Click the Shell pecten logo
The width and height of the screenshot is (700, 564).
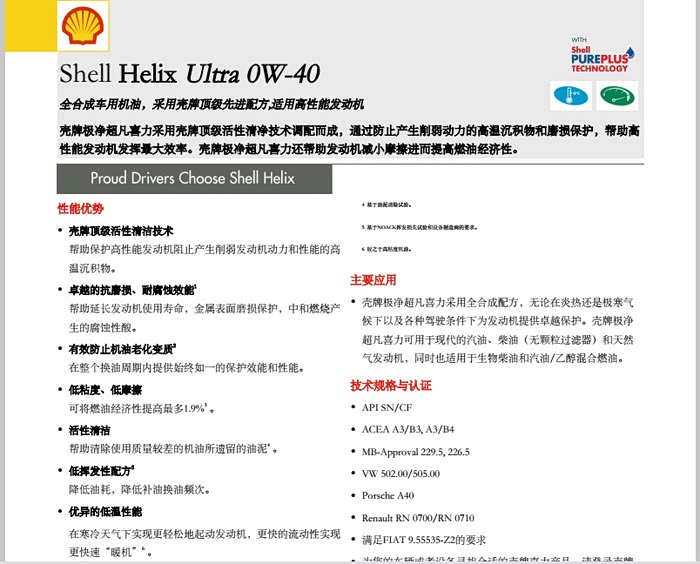pos(83,25)
